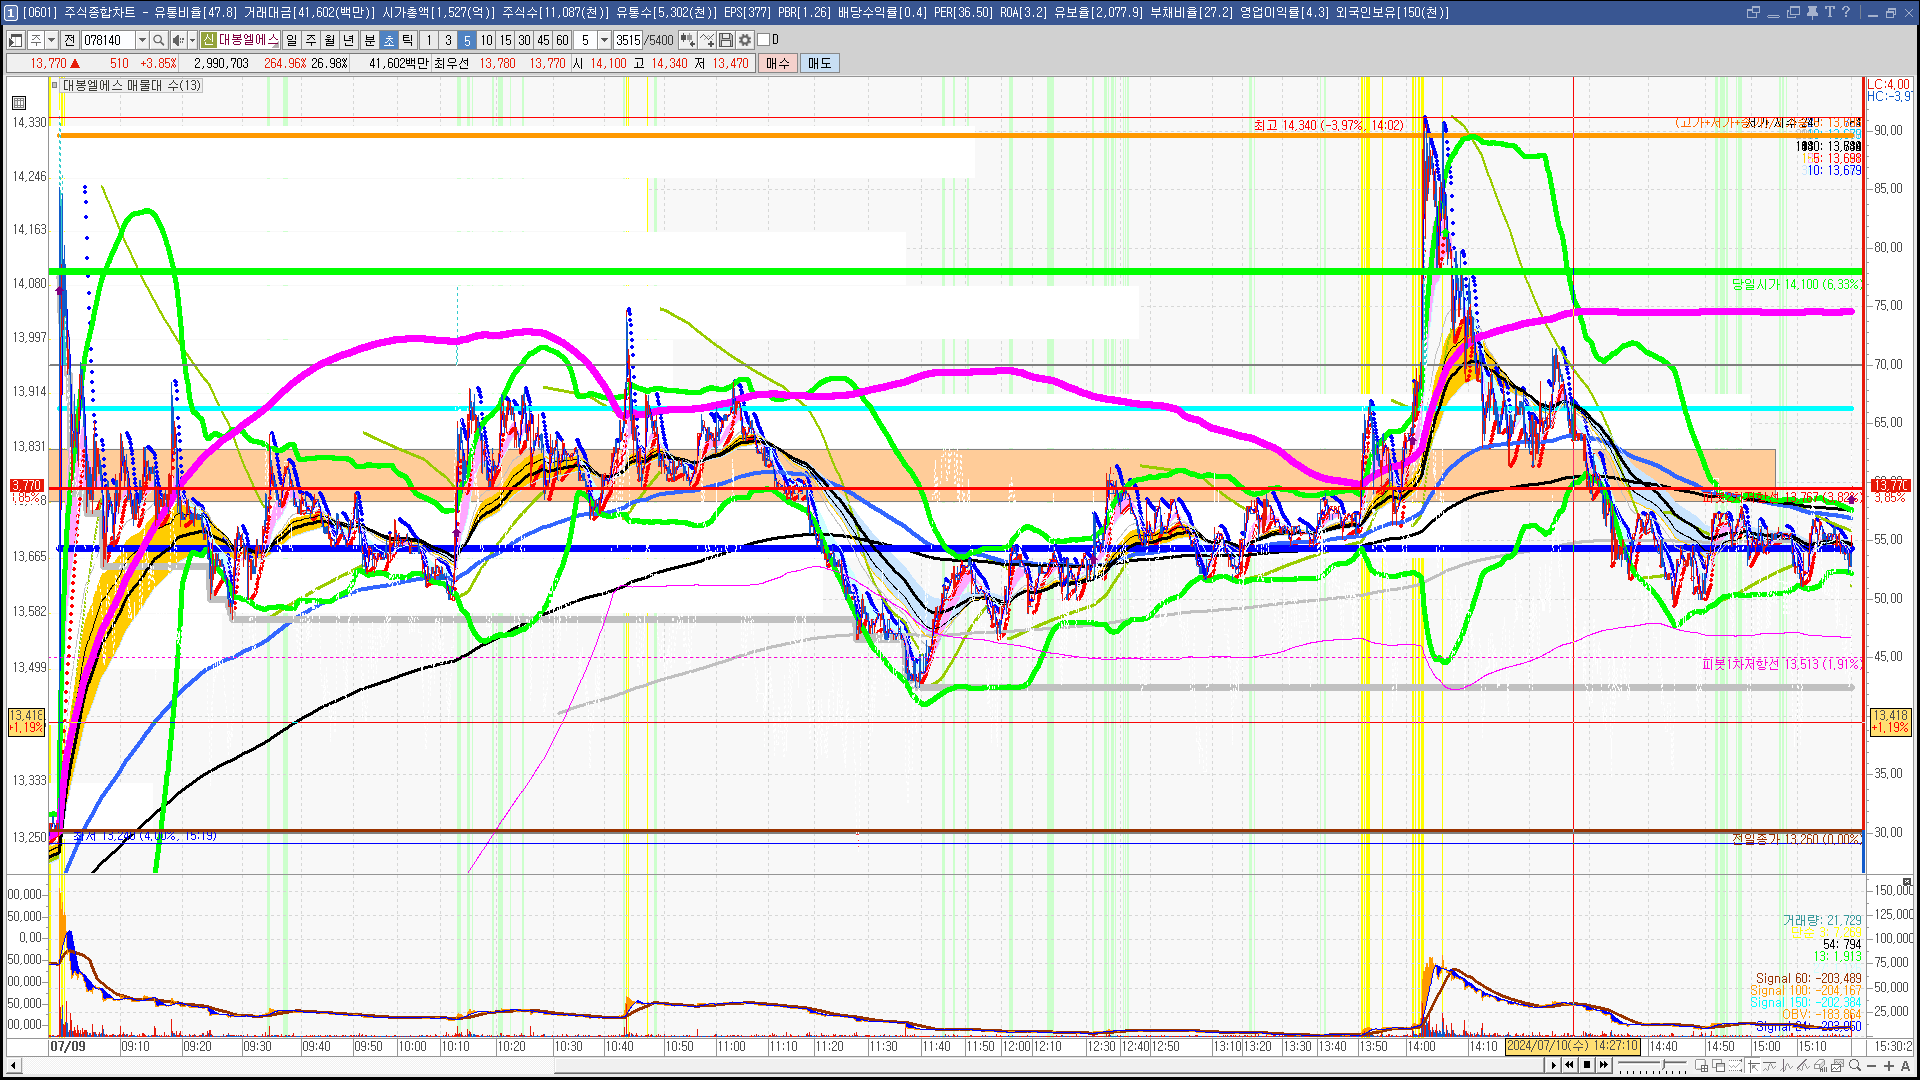Expand the interval value 5 dropdown

click(x=604, y=40)
